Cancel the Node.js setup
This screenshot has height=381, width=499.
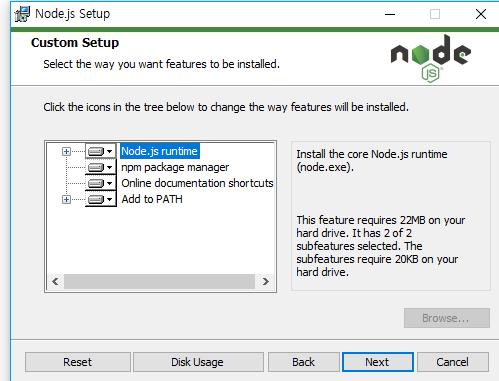(453, 362)
